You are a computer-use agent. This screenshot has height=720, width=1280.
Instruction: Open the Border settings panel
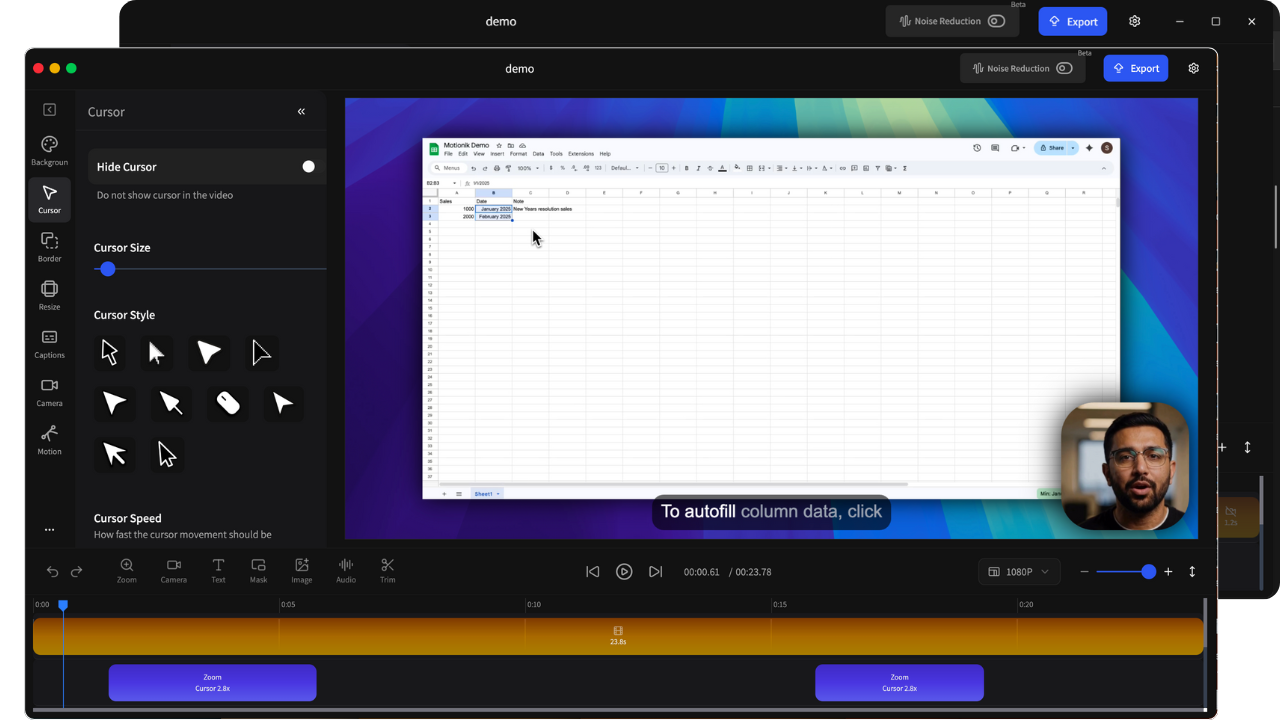(x=49, y=246)
